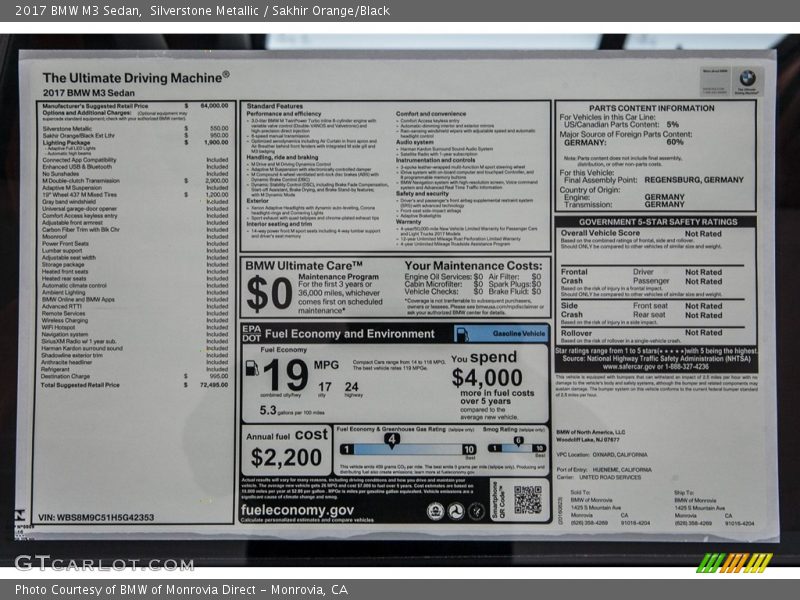The image size is (800, 600).
Task: Click the 'M Double-clutch Transmission' option line
Action: click(x=135, y=181)
